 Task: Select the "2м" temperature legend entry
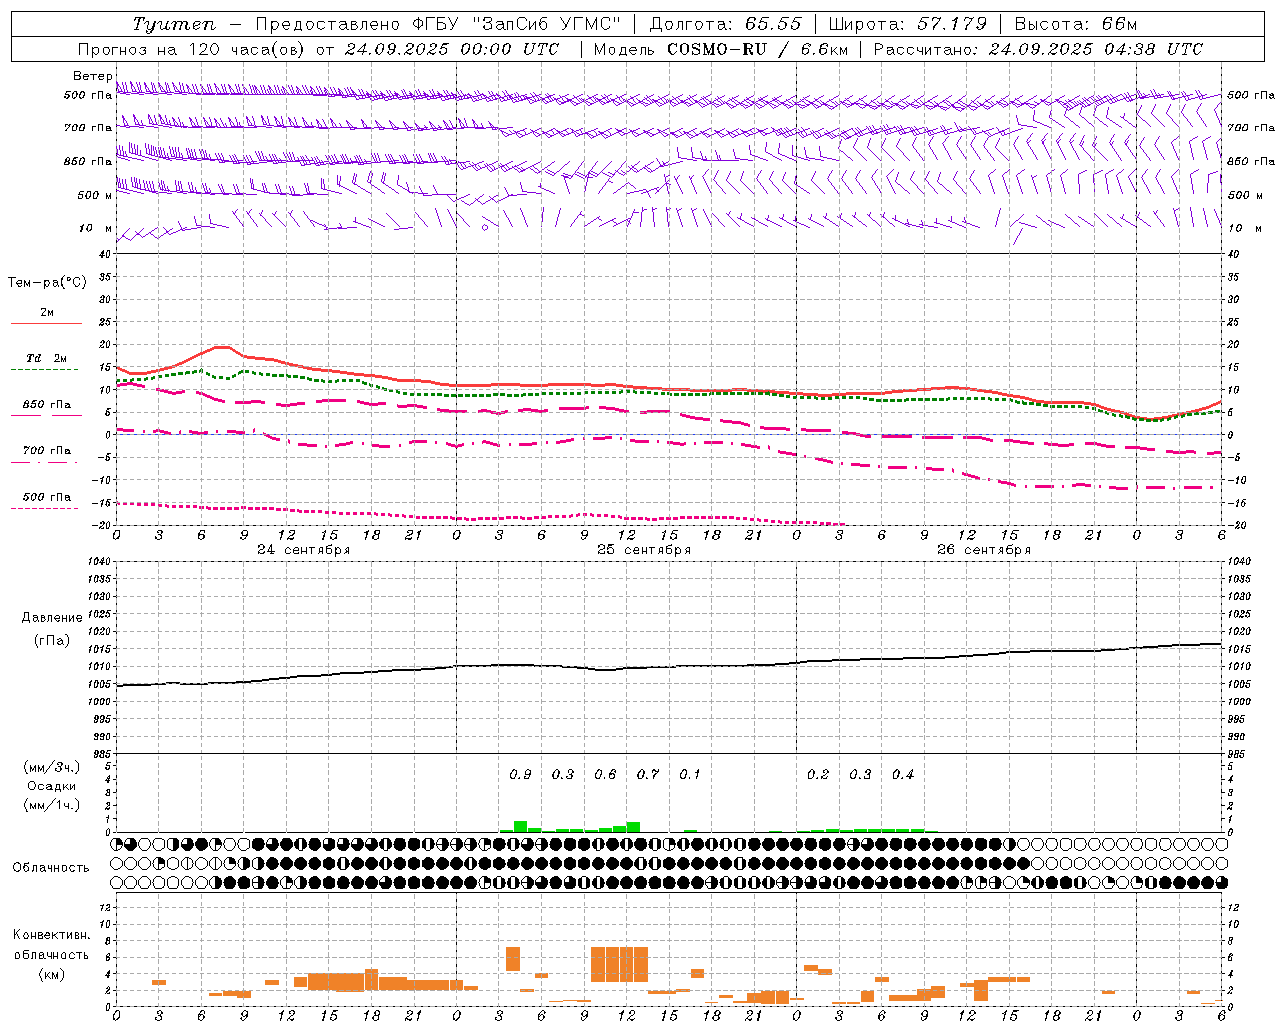tap(47, 313)
